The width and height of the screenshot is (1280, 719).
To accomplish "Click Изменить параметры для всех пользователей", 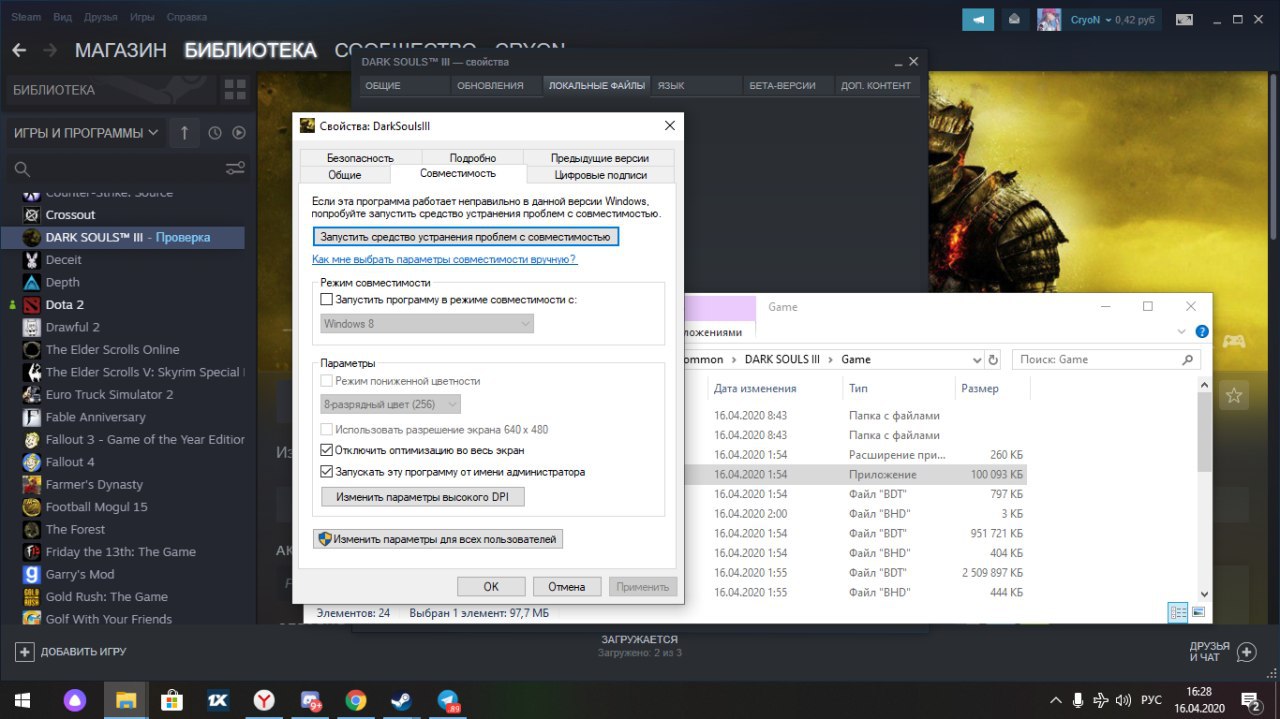I will (438, 539).
